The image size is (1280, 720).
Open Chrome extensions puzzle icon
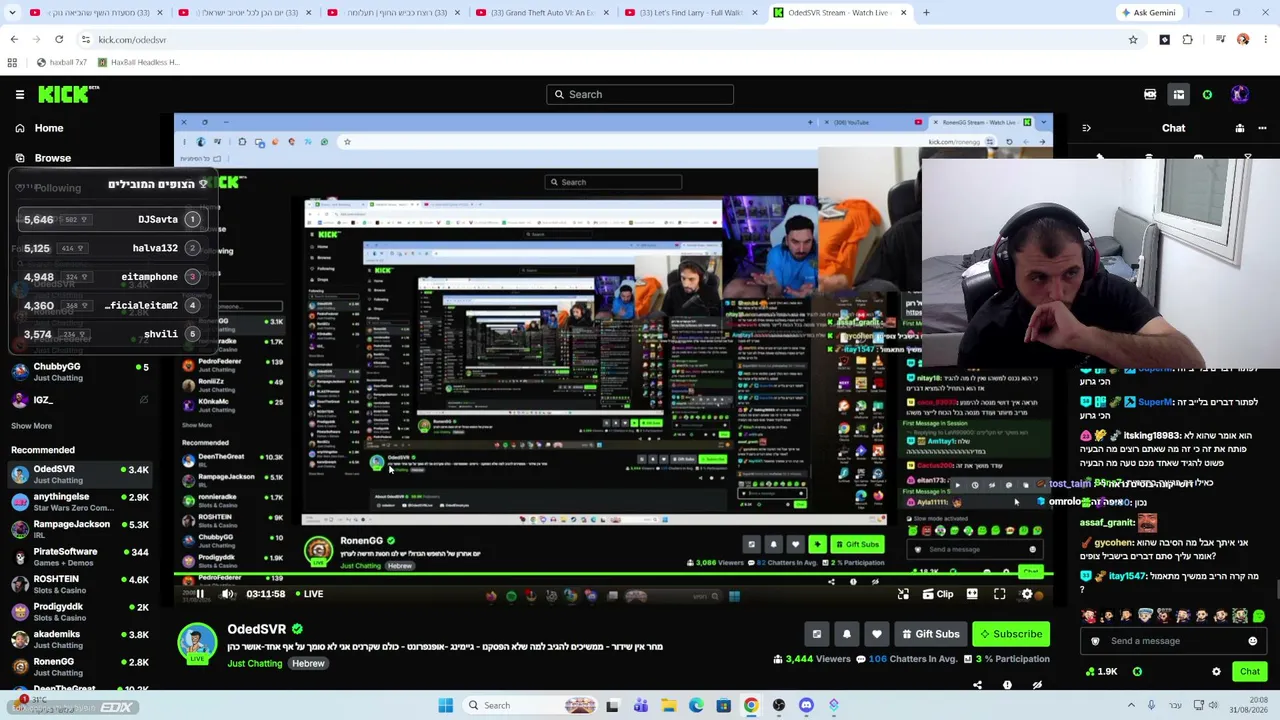tap(1188, 40)
